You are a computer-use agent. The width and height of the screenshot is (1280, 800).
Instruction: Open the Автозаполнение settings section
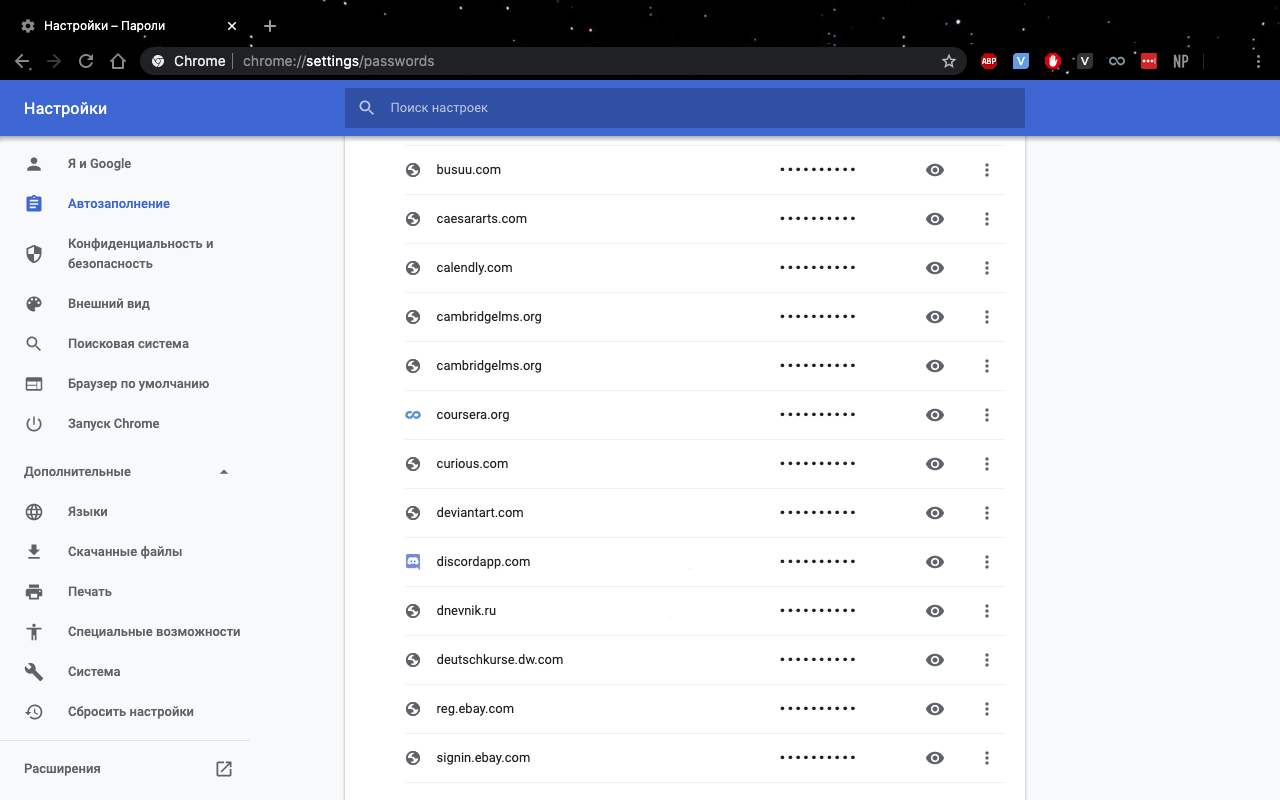pyautogui.click(x=119, y=204)
